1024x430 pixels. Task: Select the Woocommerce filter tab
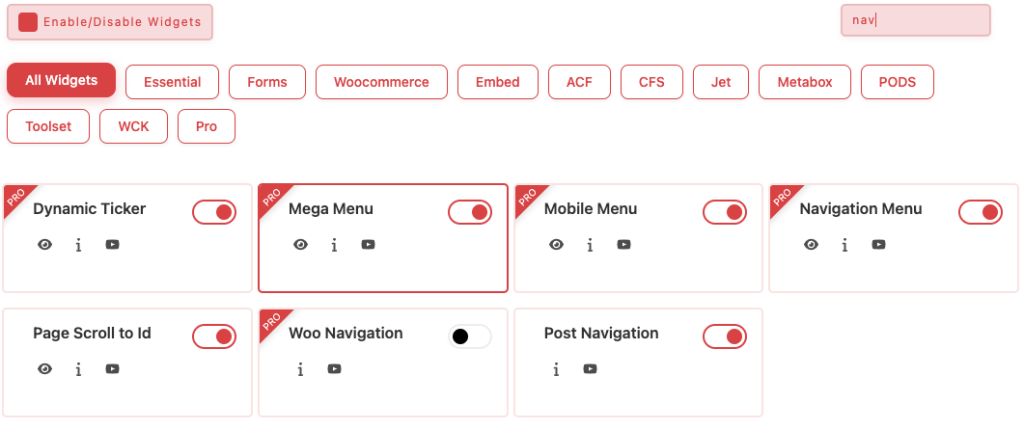pos(381,82)
